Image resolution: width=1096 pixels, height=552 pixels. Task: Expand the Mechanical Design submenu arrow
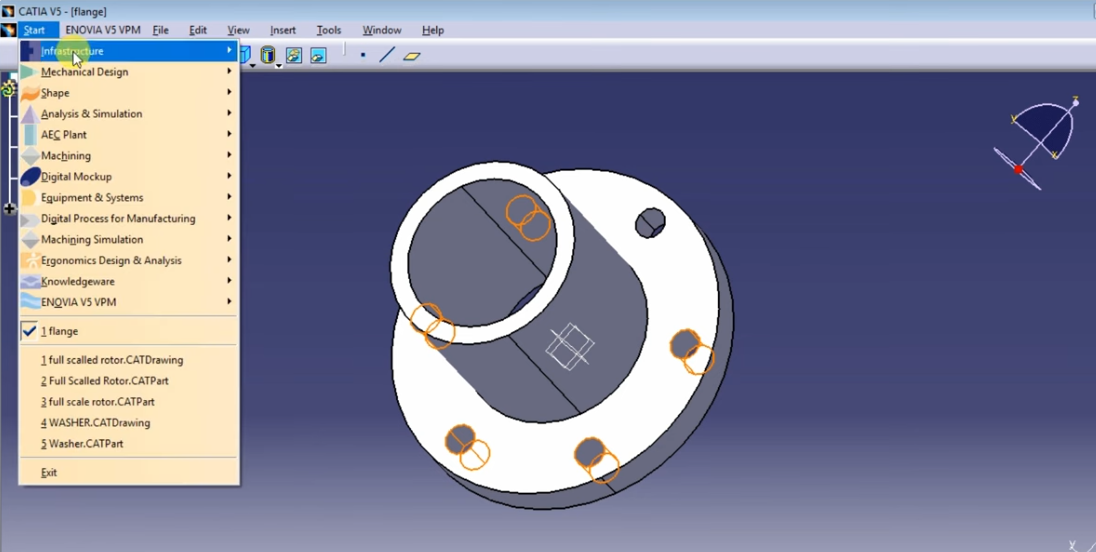pos(229,72)
